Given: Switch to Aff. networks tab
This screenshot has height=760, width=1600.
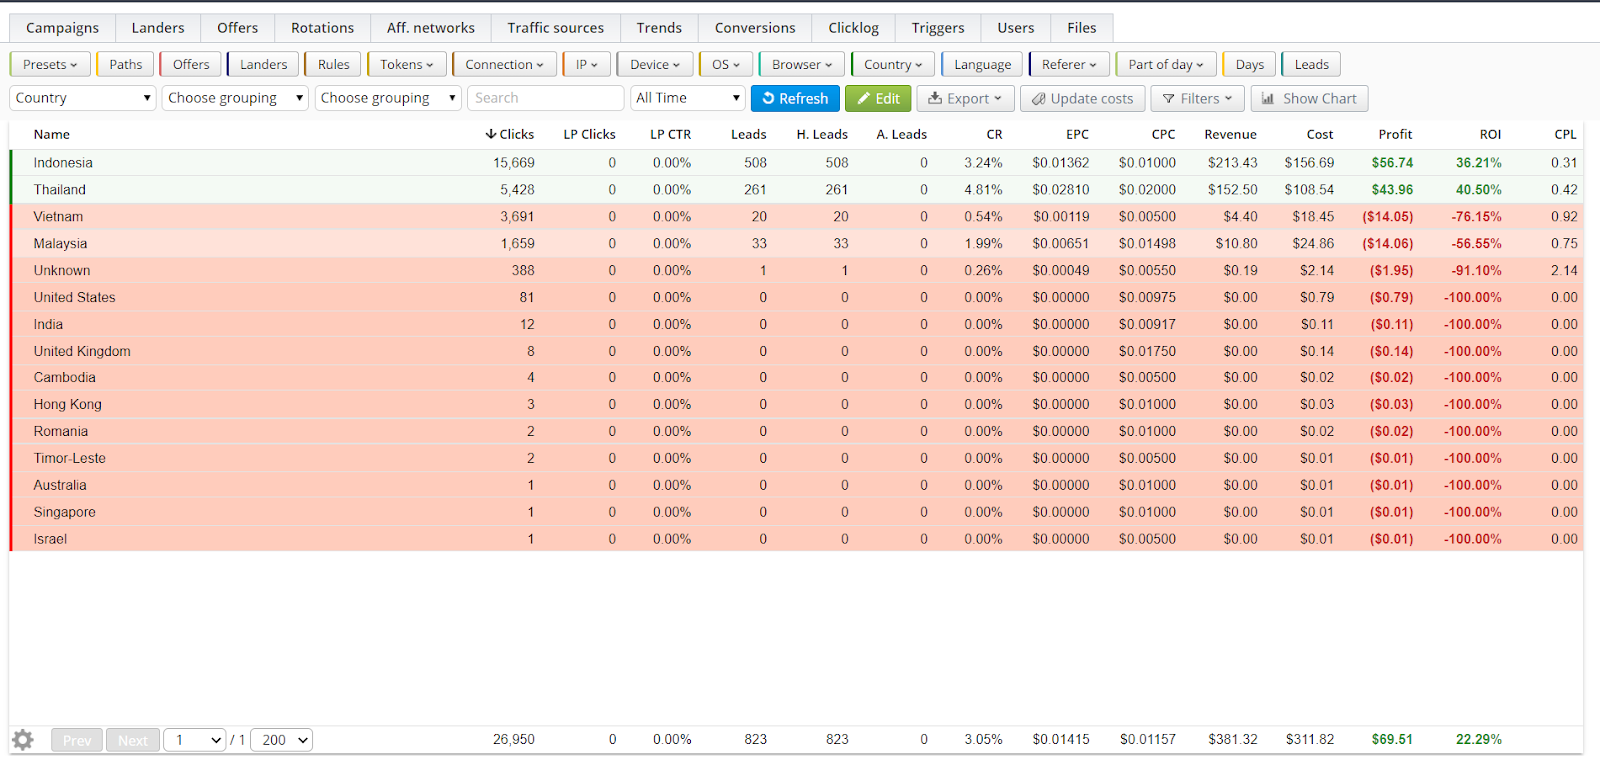Looking at the screenshot, I should coord(430,28).
